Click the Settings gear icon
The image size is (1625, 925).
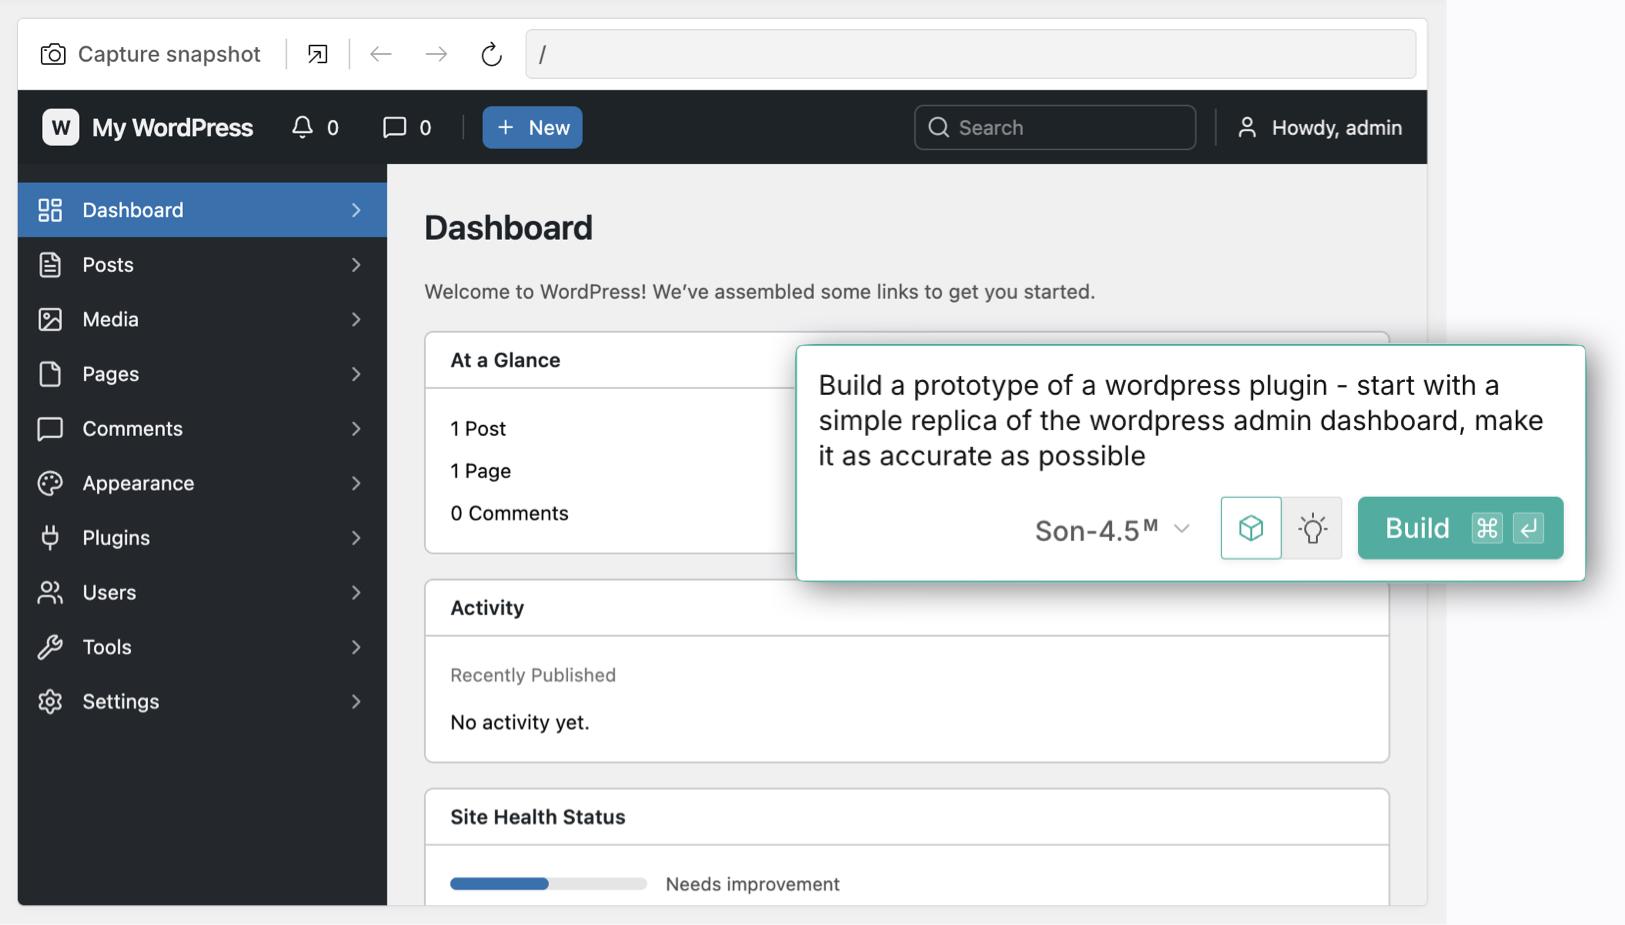click(x=50, y=701)
